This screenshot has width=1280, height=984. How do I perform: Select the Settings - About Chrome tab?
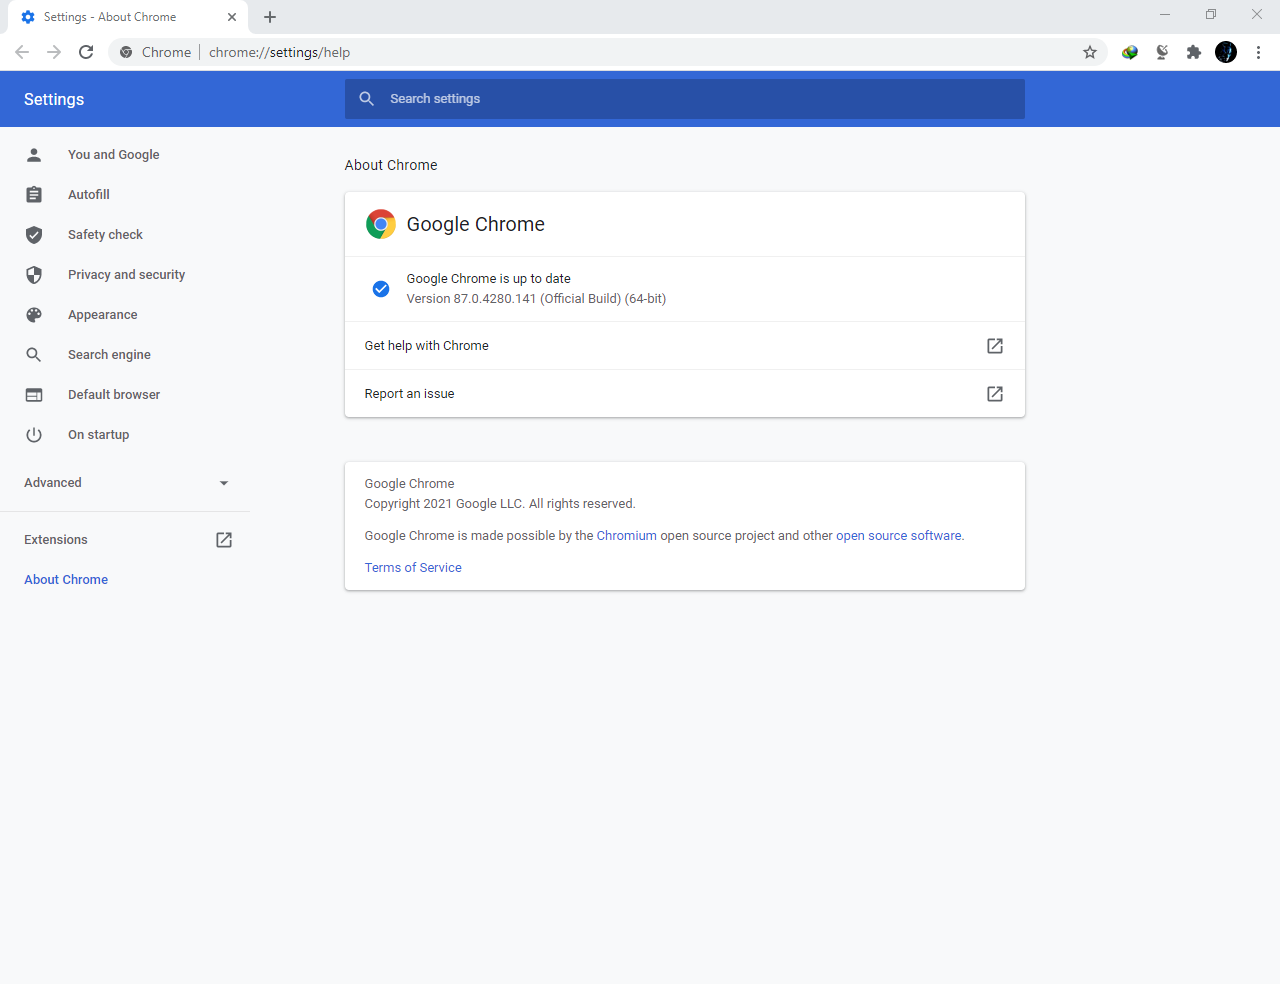pos(128,17)
